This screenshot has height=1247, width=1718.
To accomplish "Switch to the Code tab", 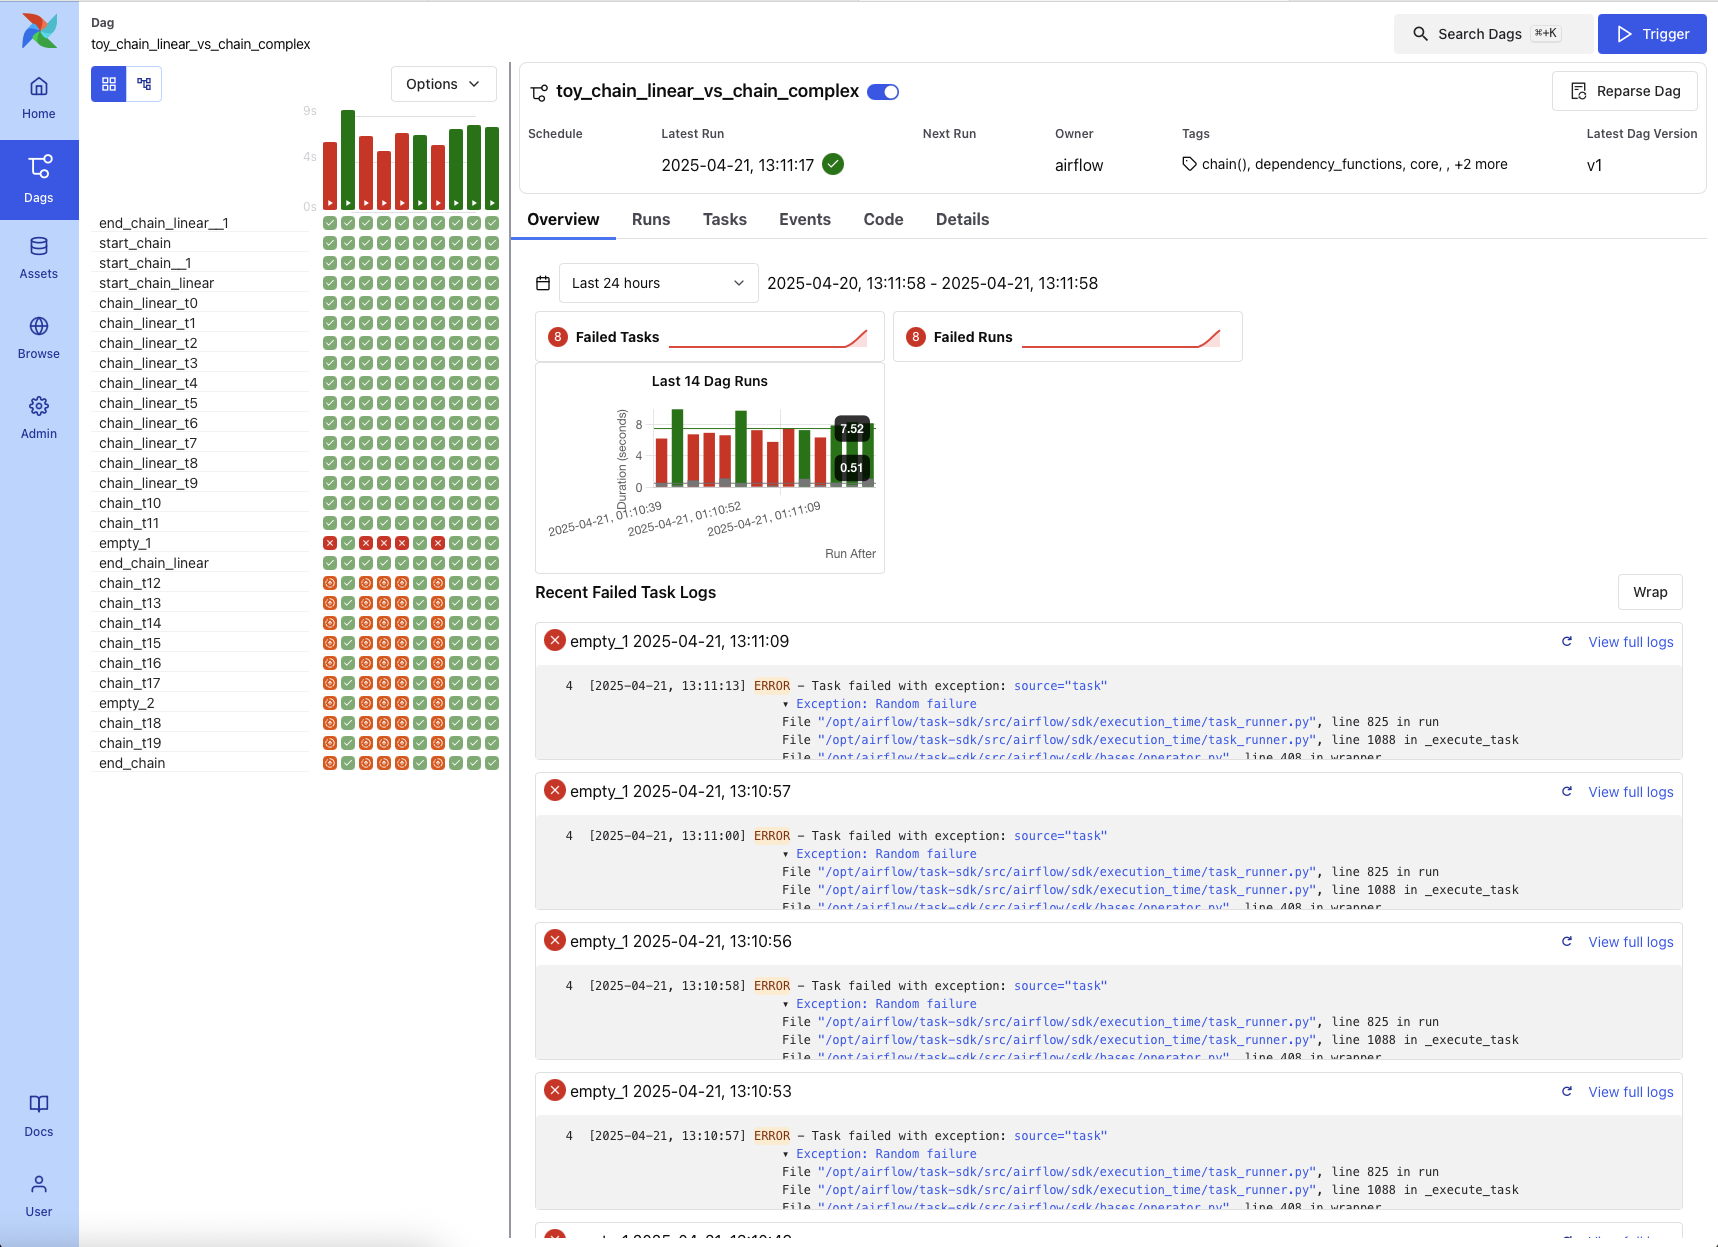I will pyautogui.click(x=883, y=219).
